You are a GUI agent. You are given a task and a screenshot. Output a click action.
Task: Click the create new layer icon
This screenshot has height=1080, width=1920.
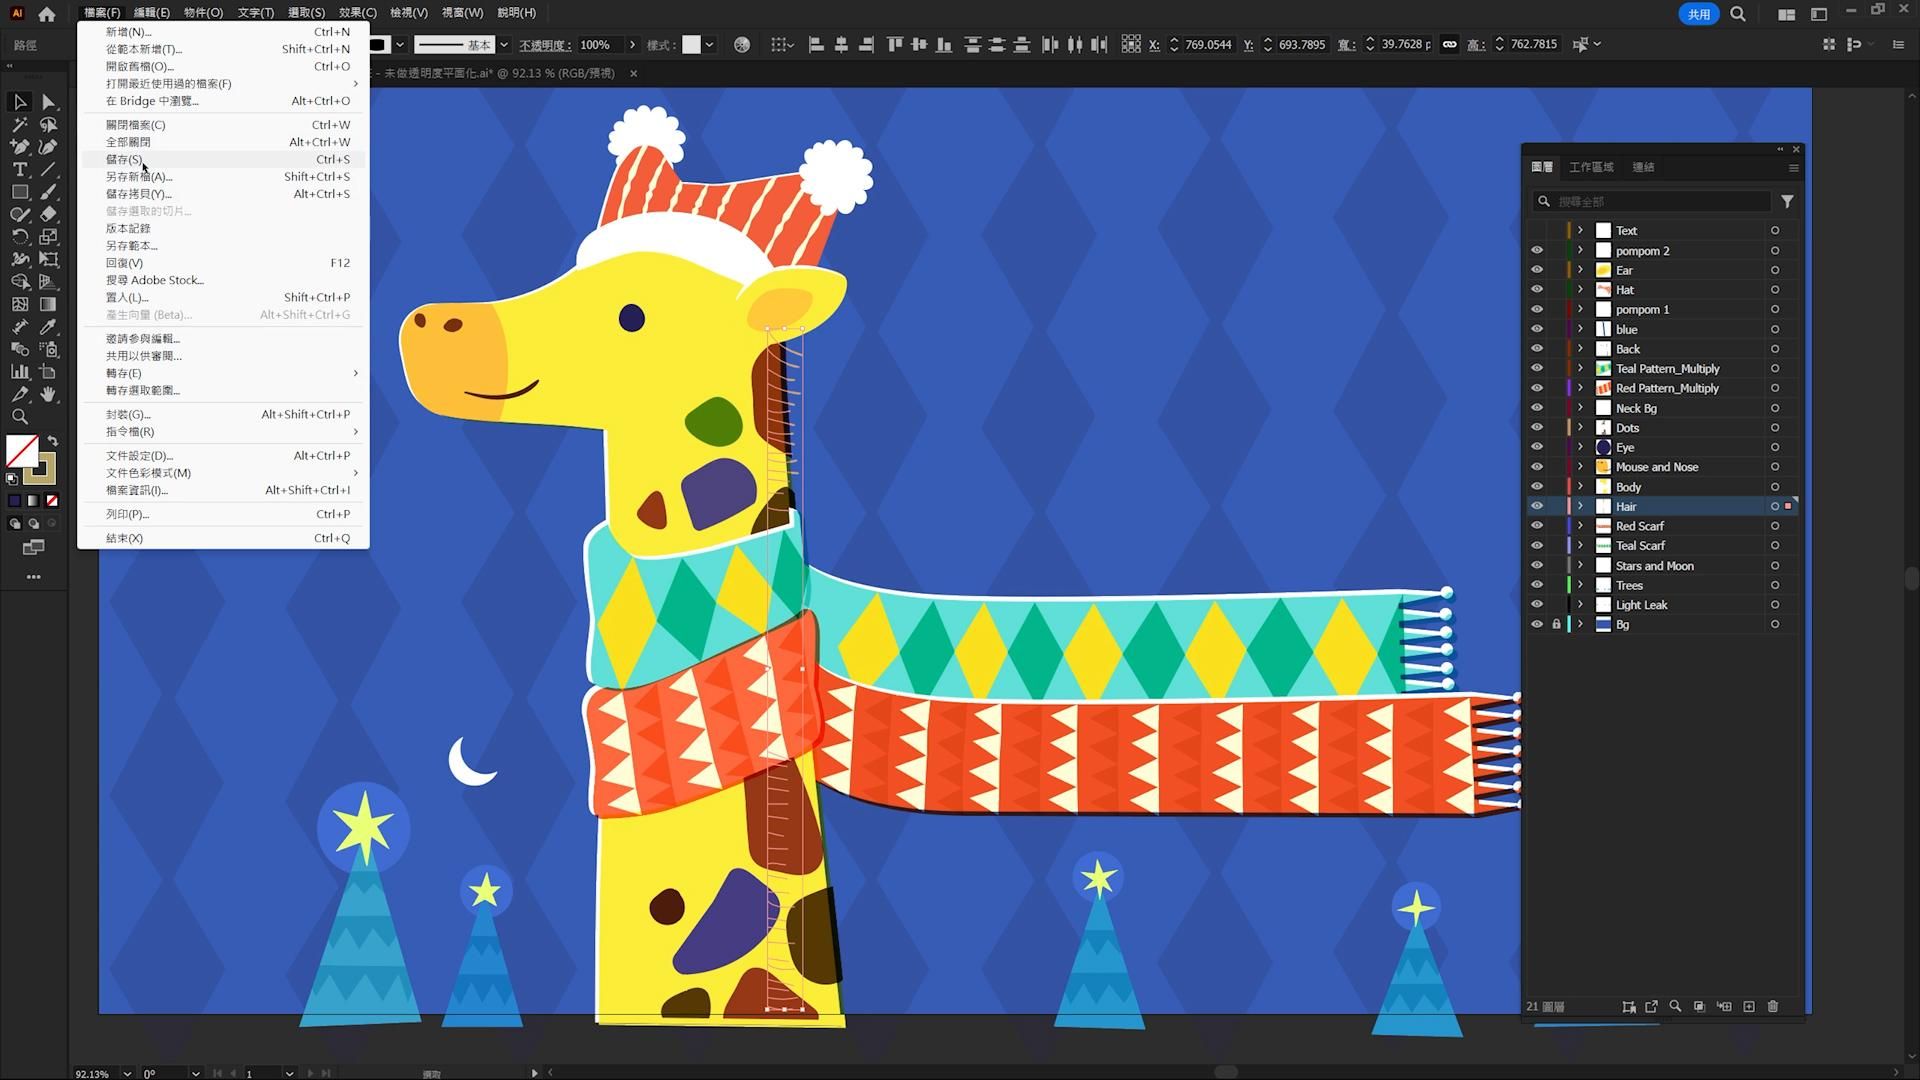[1749, 1006]
